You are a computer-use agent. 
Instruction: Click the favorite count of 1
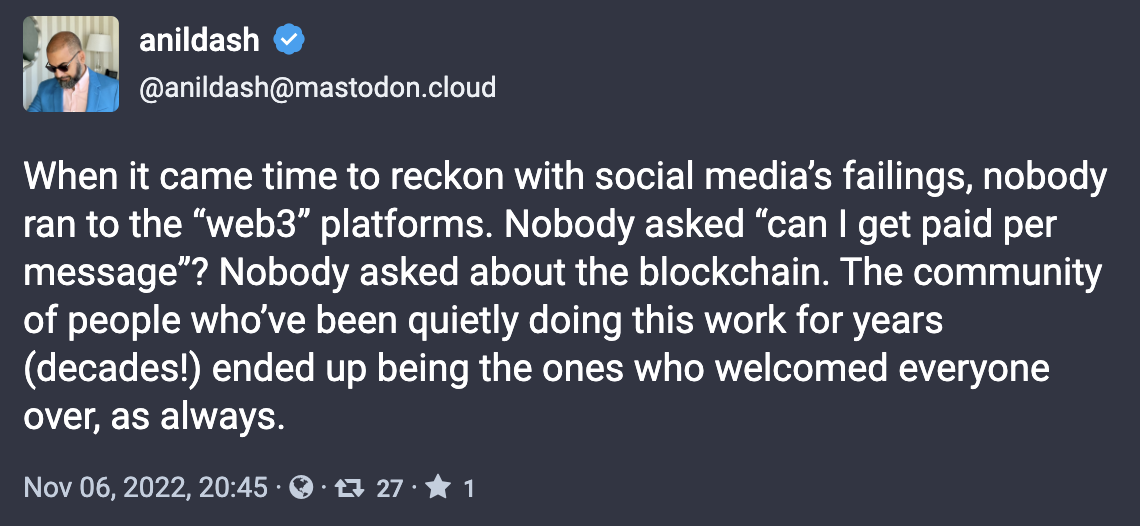[468, 488]
